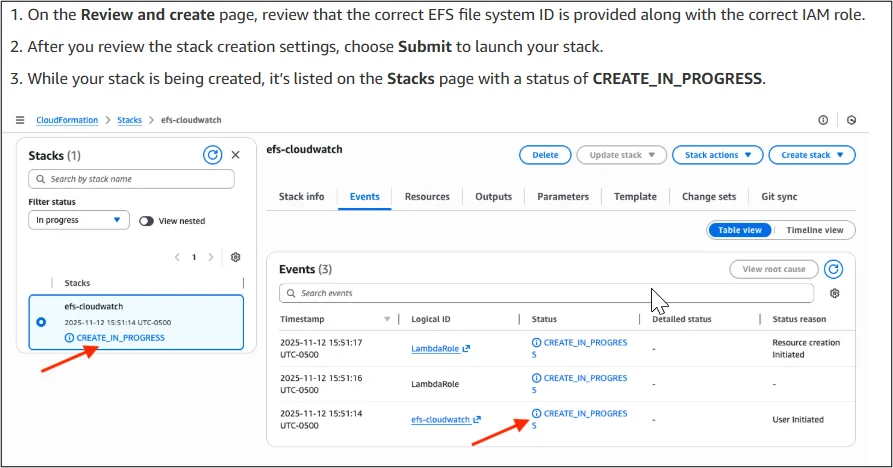This screenshot has width=893, height=468.
Task: Toggle the View nested switch
Action: (x=147, y=220)
